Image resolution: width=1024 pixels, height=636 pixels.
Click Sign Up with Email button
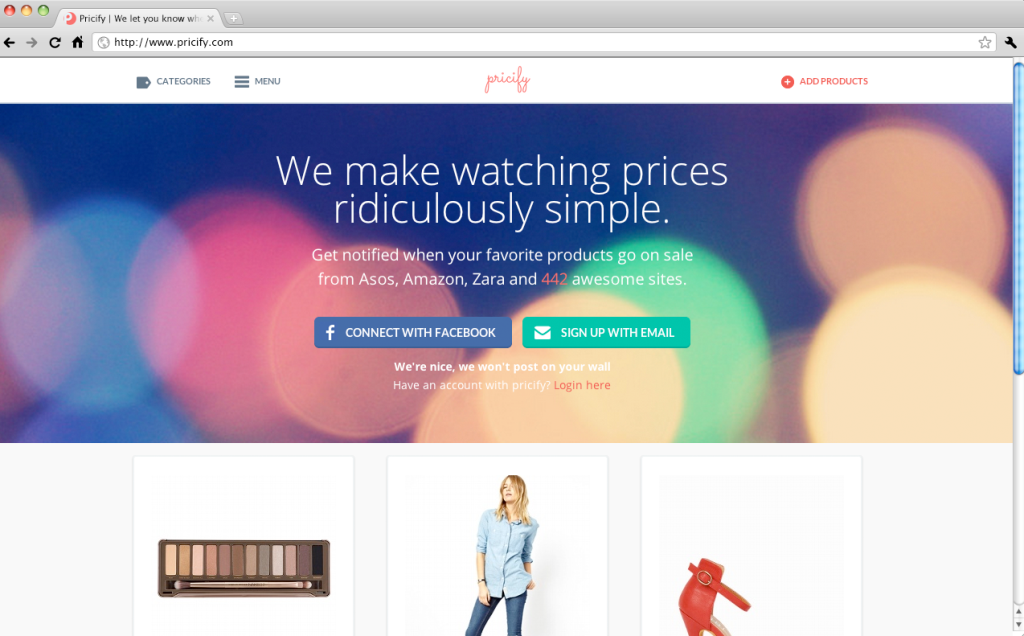606,332
